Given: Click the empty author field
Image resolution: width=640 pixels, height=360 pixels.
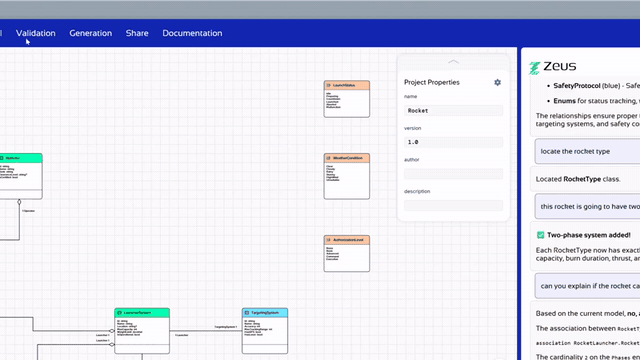Looking at the screenshot, I should click(x=453, y=174).
